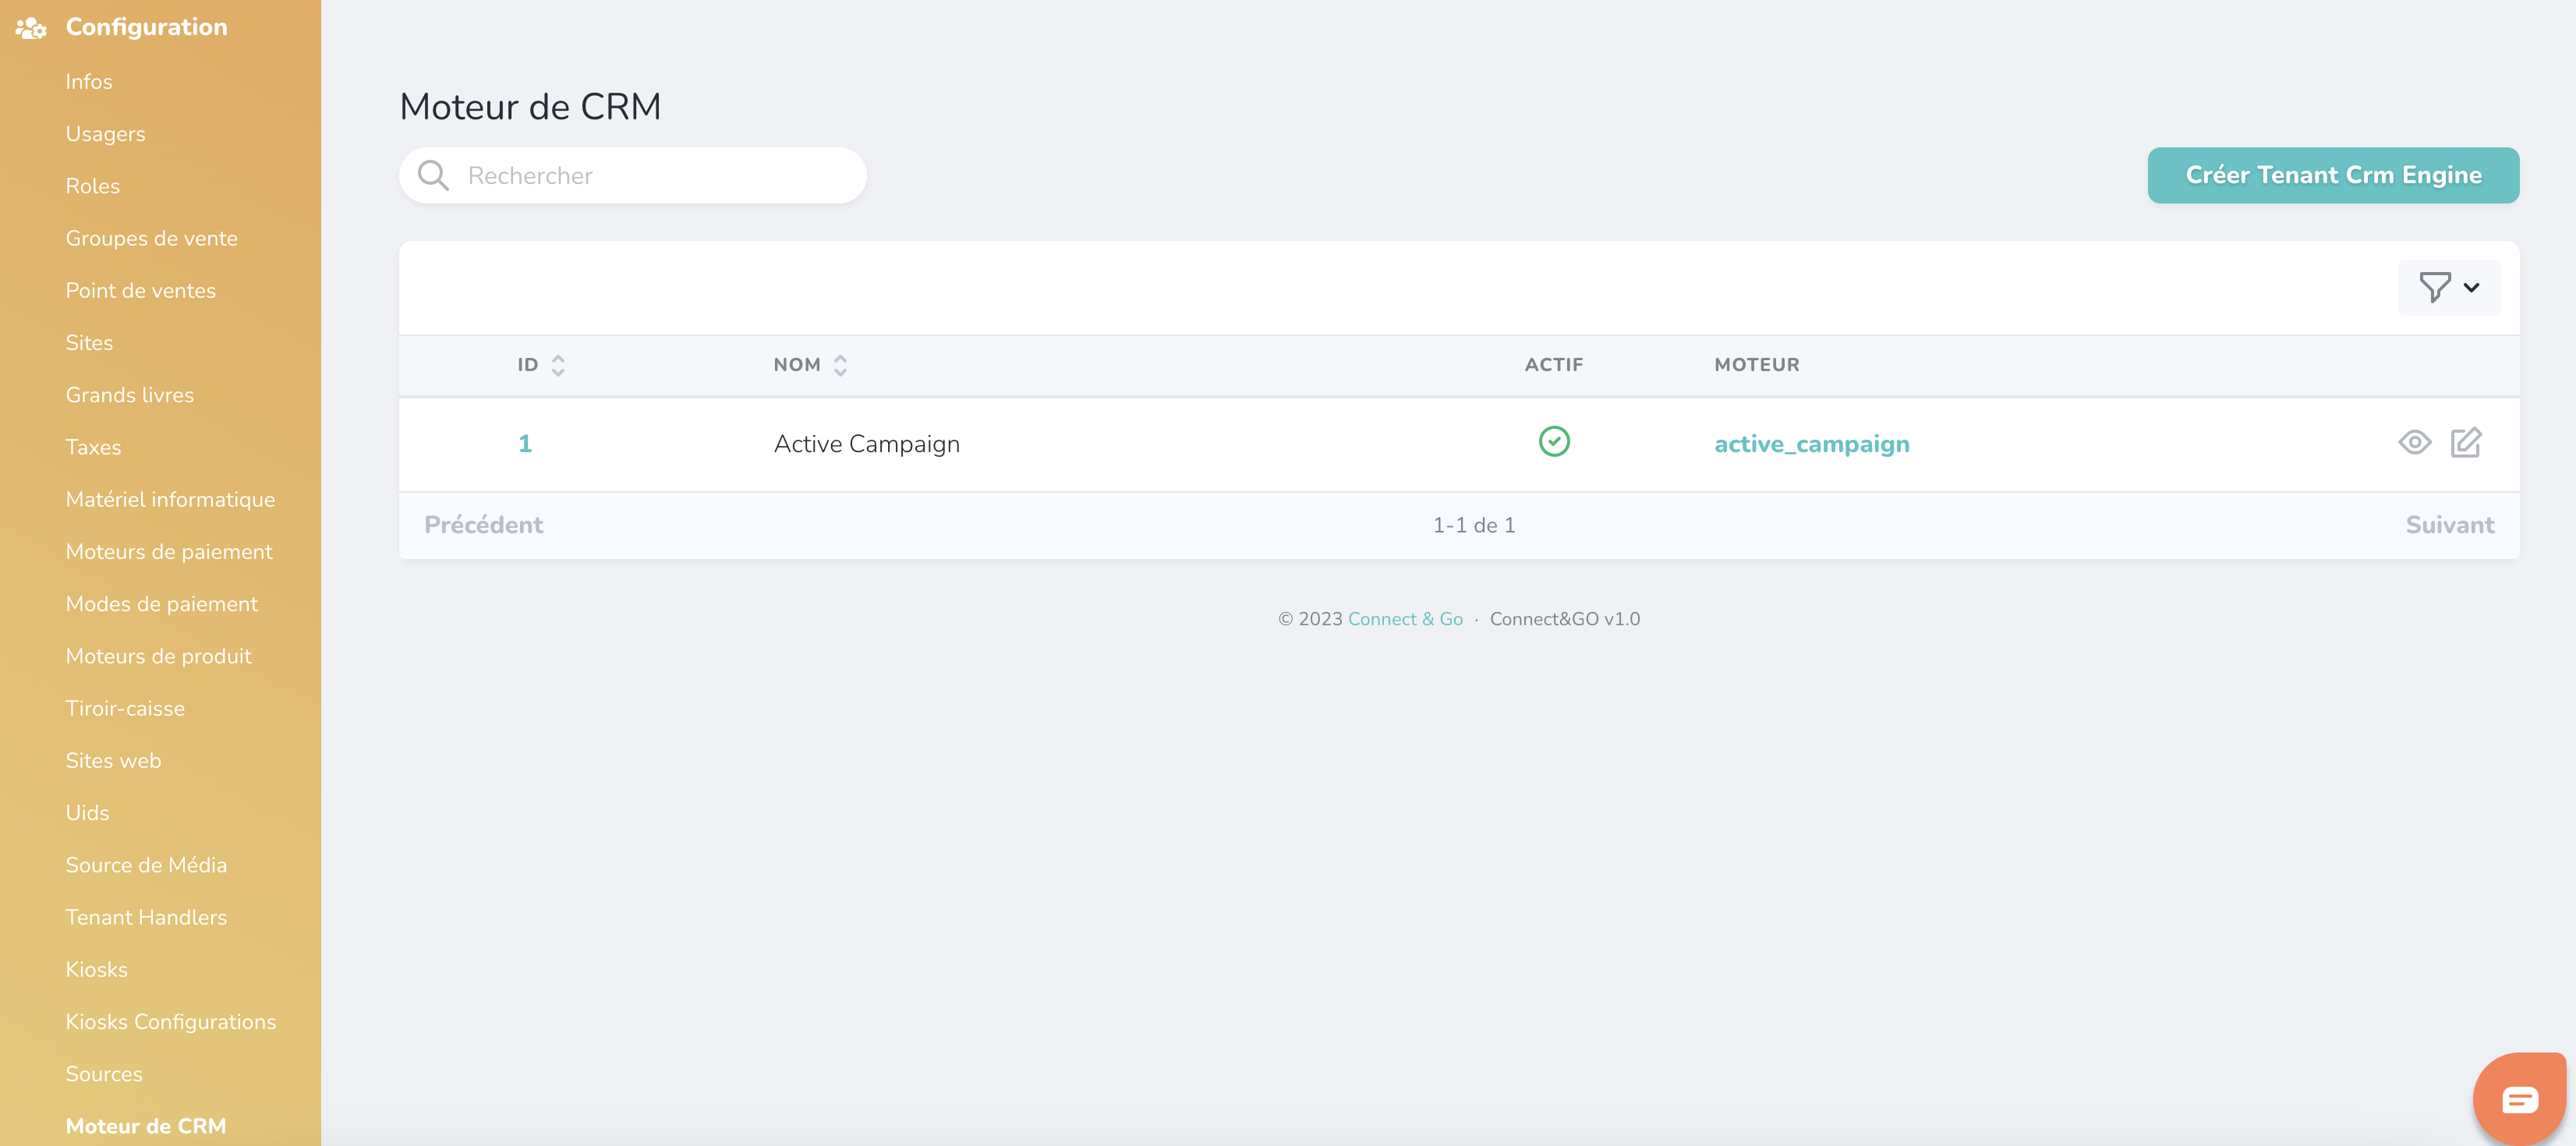This screenshot has width=2576, height=1146.
Task: Sort table by ID column arrows
Action: coord(558,365)
